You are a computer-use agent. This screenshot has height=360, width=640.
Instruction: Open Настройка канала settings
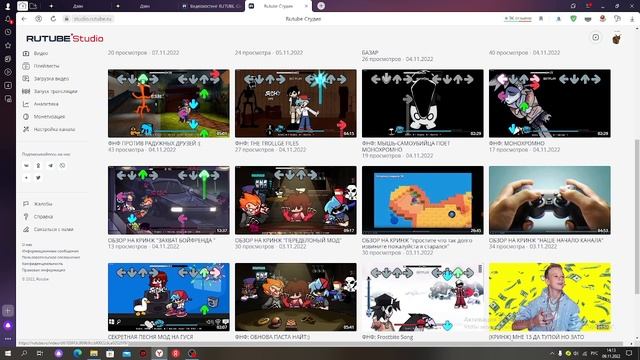(49, 129)
